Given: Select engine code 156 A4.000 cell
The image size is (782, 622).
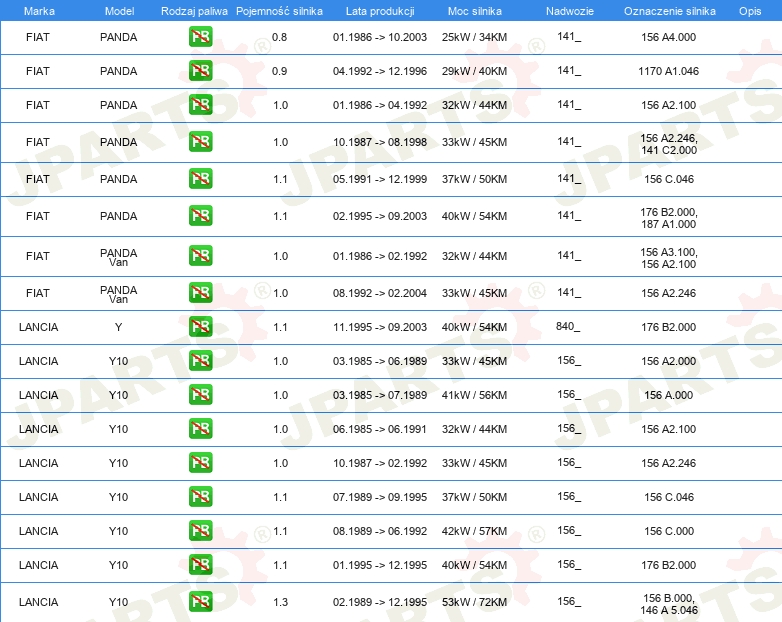Looking at the screenshot, I should (x=668, y=37).
